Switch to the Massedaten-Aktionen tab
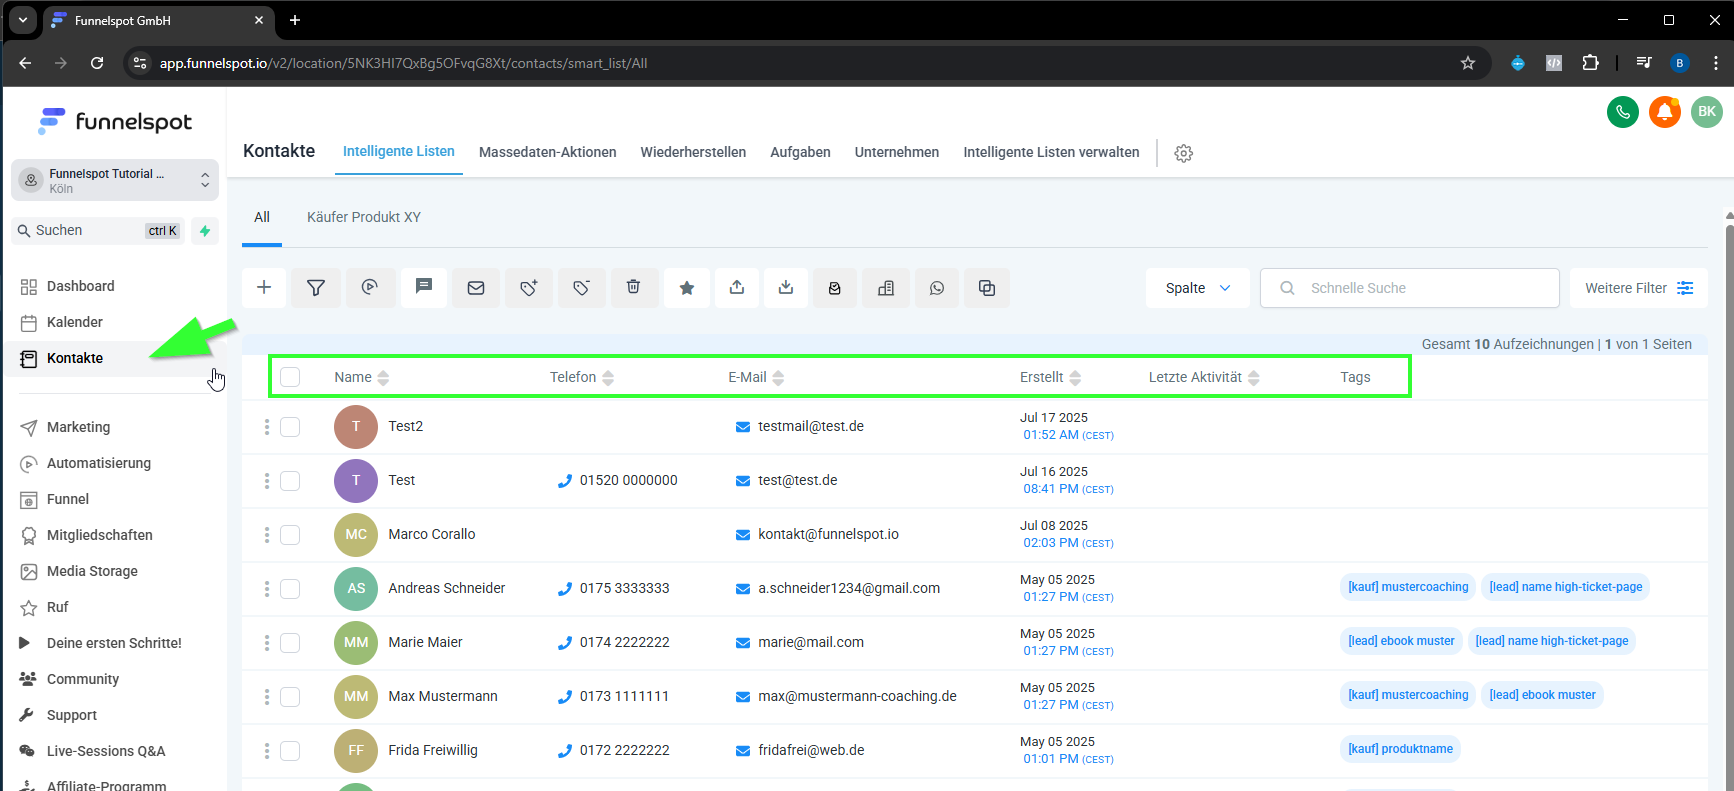1734x791 pixels. click(x=548, y=152)
